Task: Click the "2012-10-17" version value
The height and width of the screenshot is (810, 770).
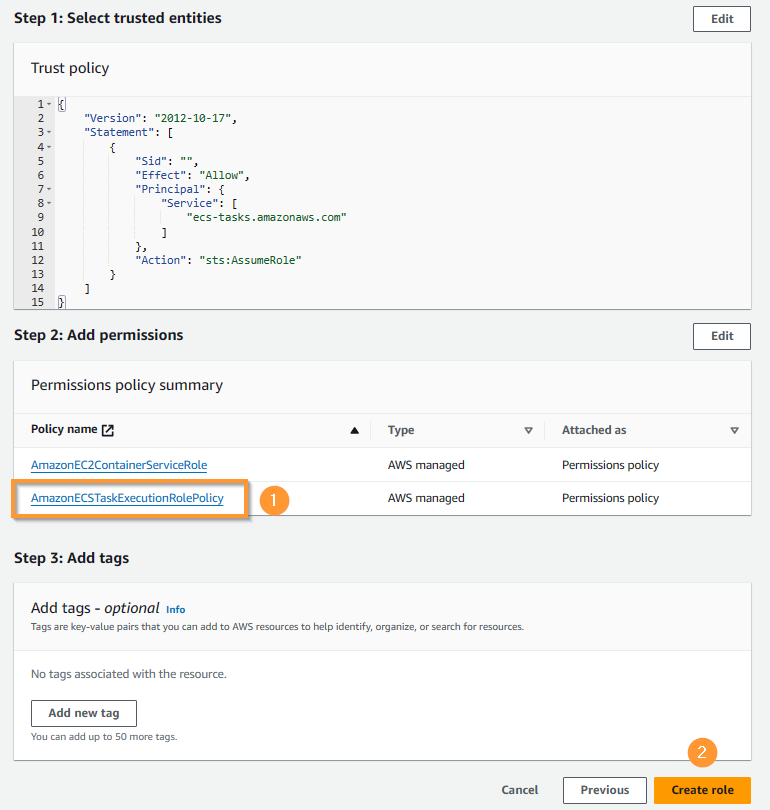Action: point(193,118)
